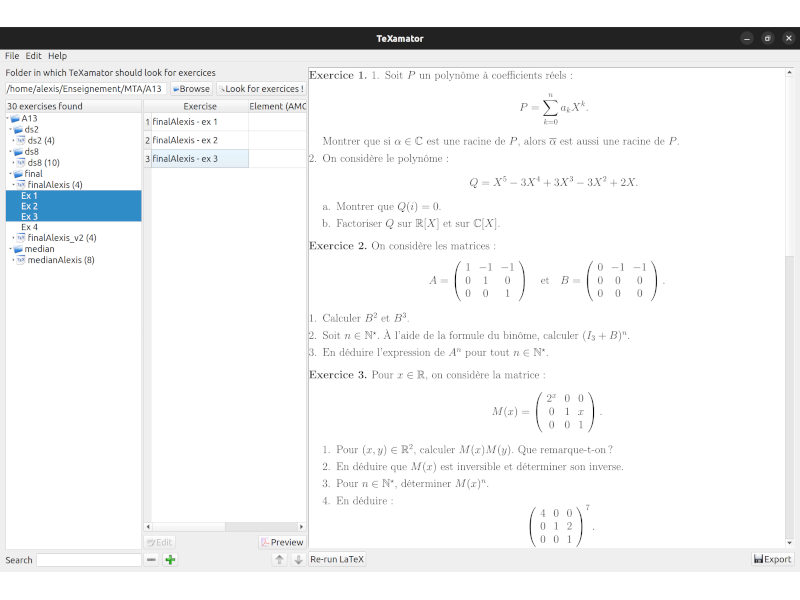Click the exercise list scroll-left arrow
800x600 pixels.
[148, 527]
